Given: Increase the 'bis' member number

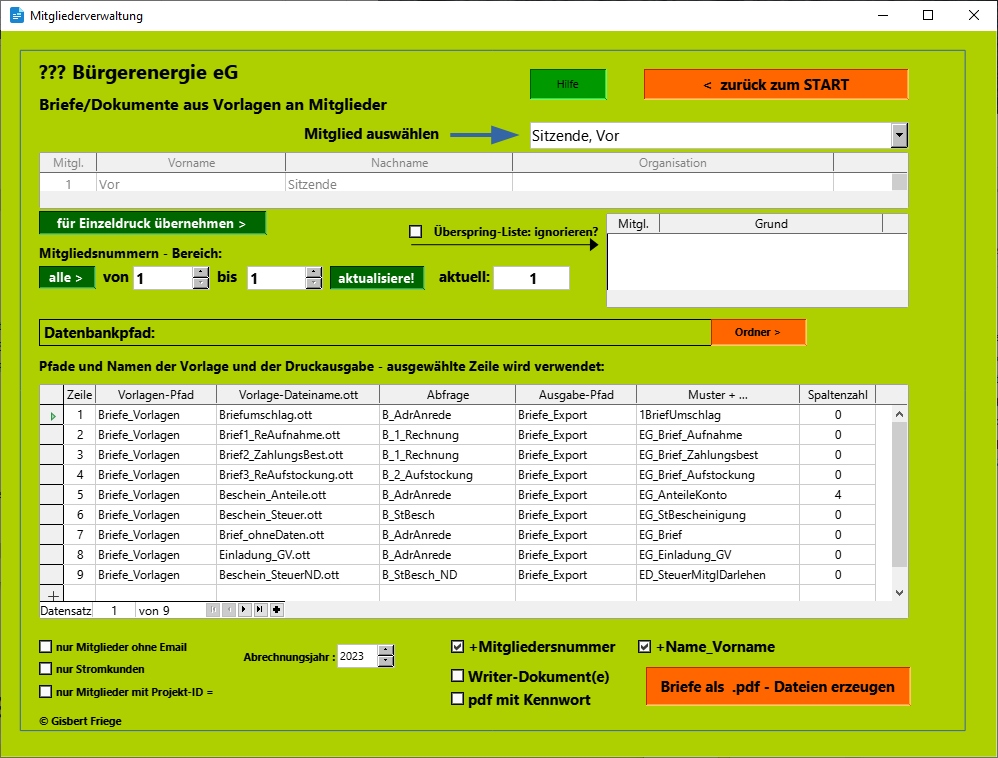Looking at the screenshot, I should click(x=314, y=272).
